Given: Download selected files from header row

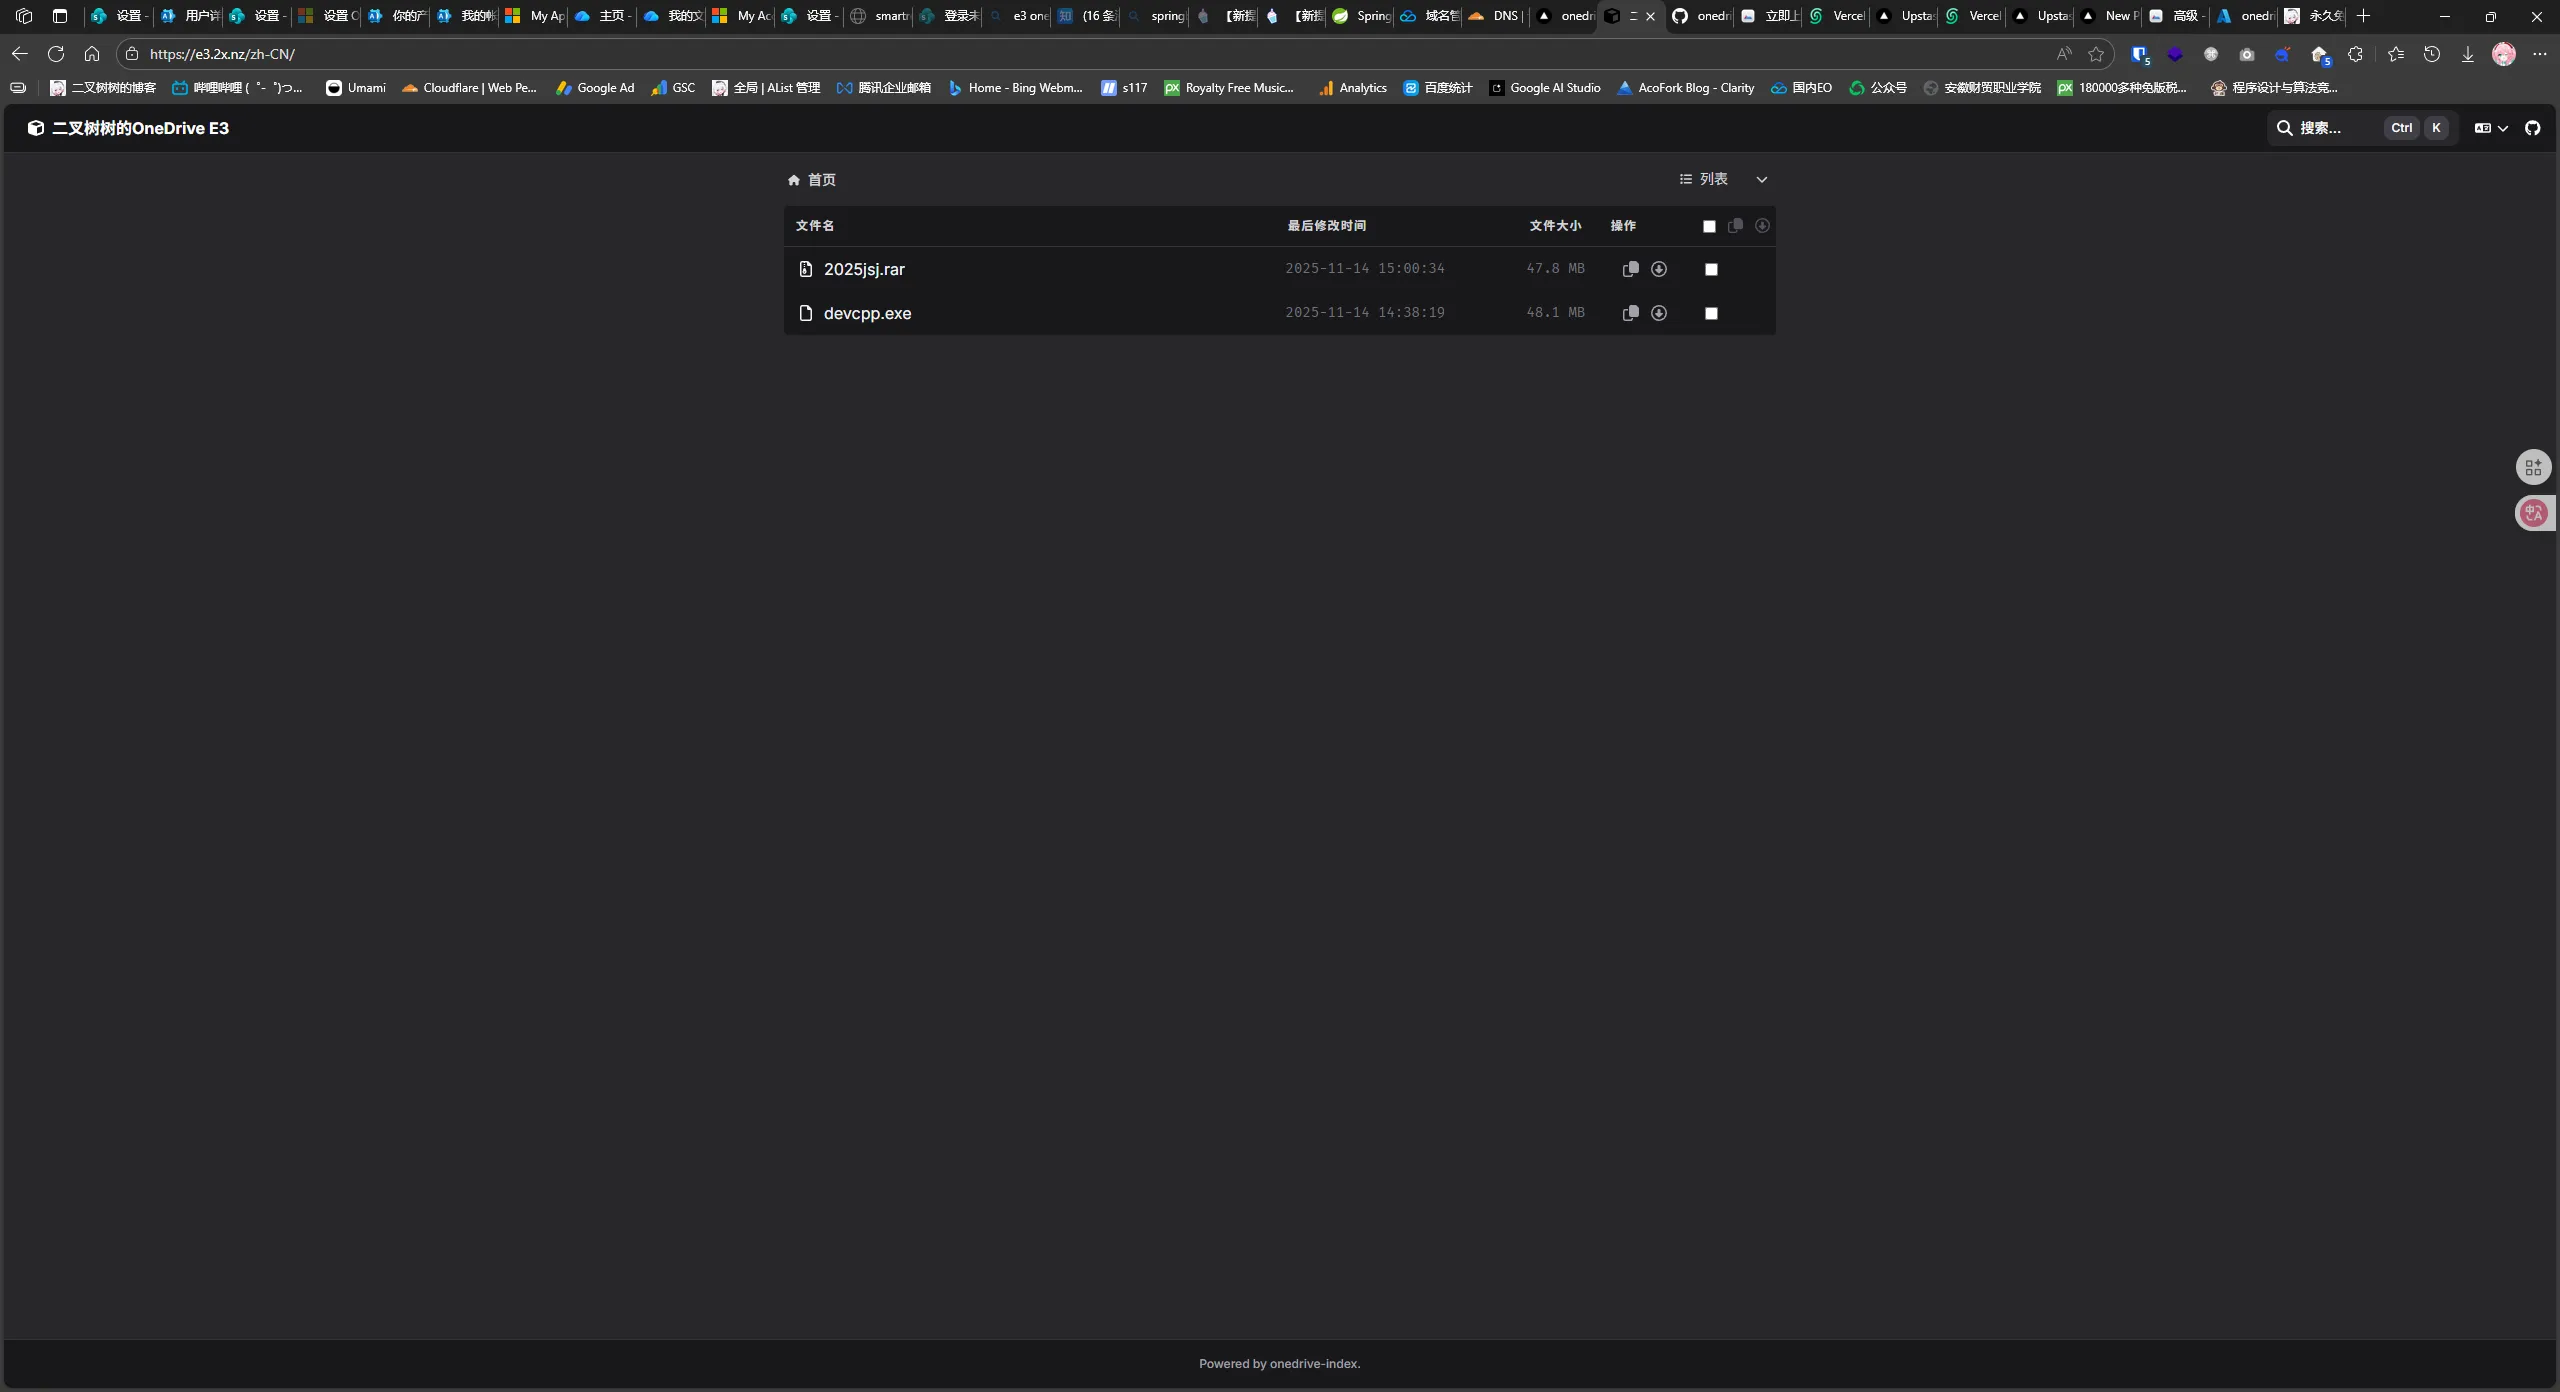Looking at the screenshot, I should [x=1762, y=226].
